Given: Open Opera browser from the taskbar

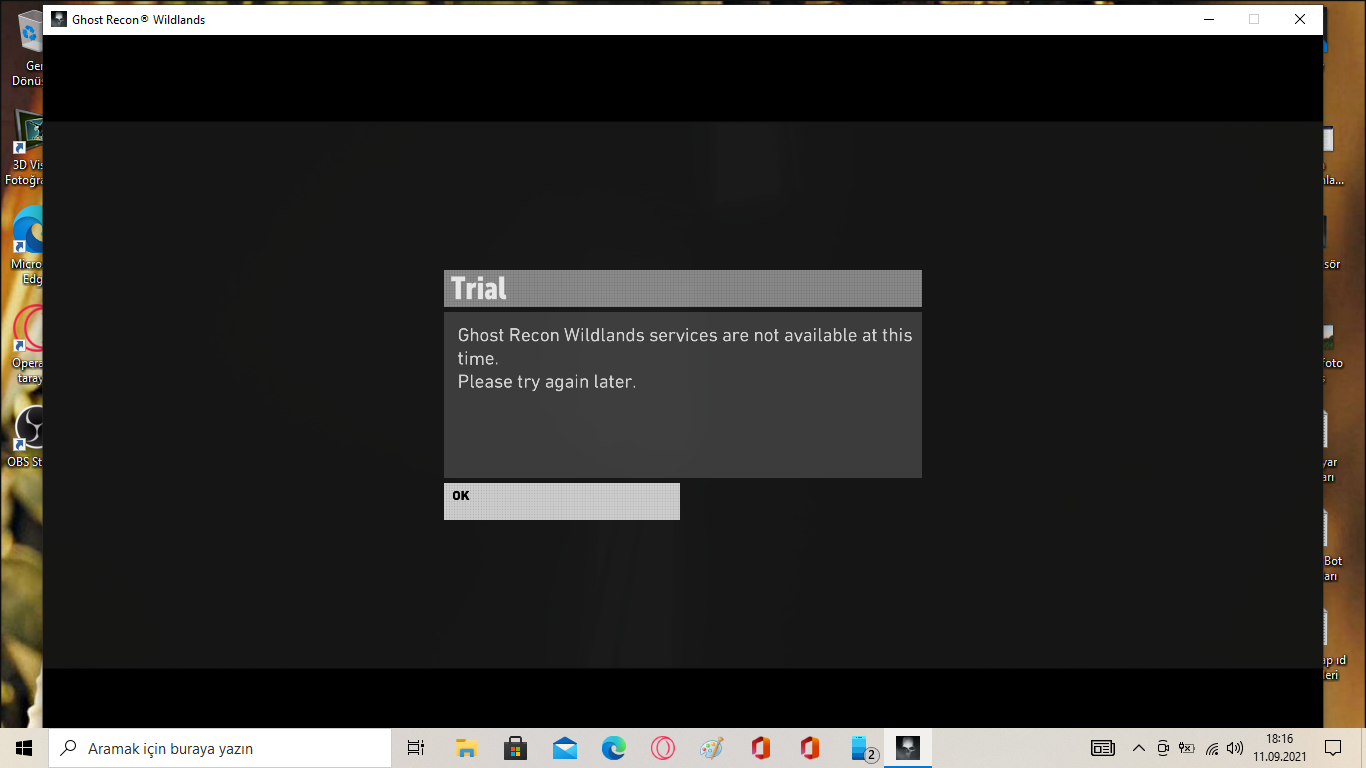Looking at the screenshot, I should click(662, 748).
